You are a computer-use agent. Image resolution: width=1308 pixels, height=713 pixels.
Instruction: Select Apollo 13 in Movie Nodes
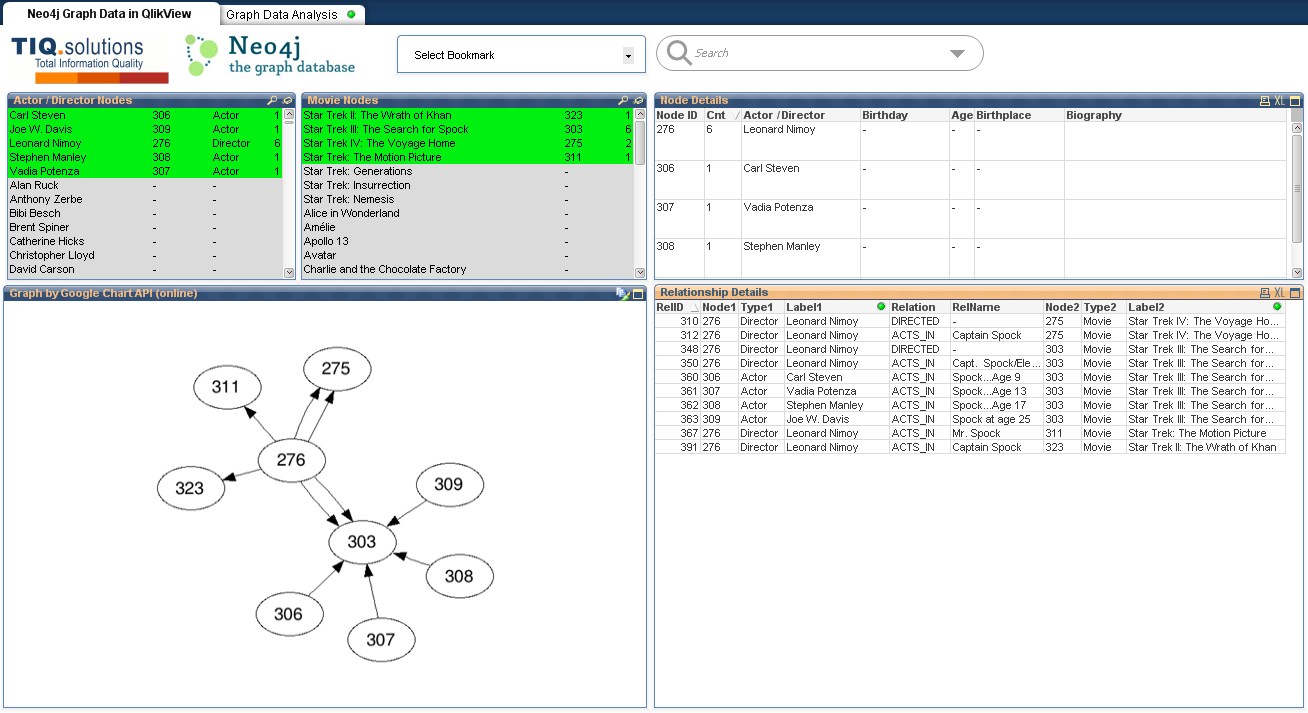[x=467, y=241]
